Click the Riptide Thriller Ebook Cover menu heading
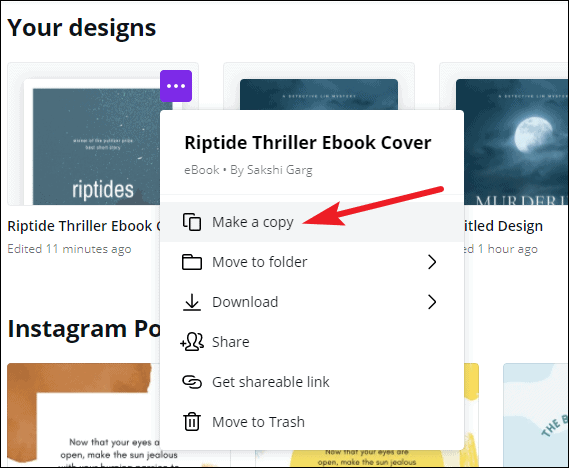This screenshot has width=569, height=468. click(x=308, y=143)
